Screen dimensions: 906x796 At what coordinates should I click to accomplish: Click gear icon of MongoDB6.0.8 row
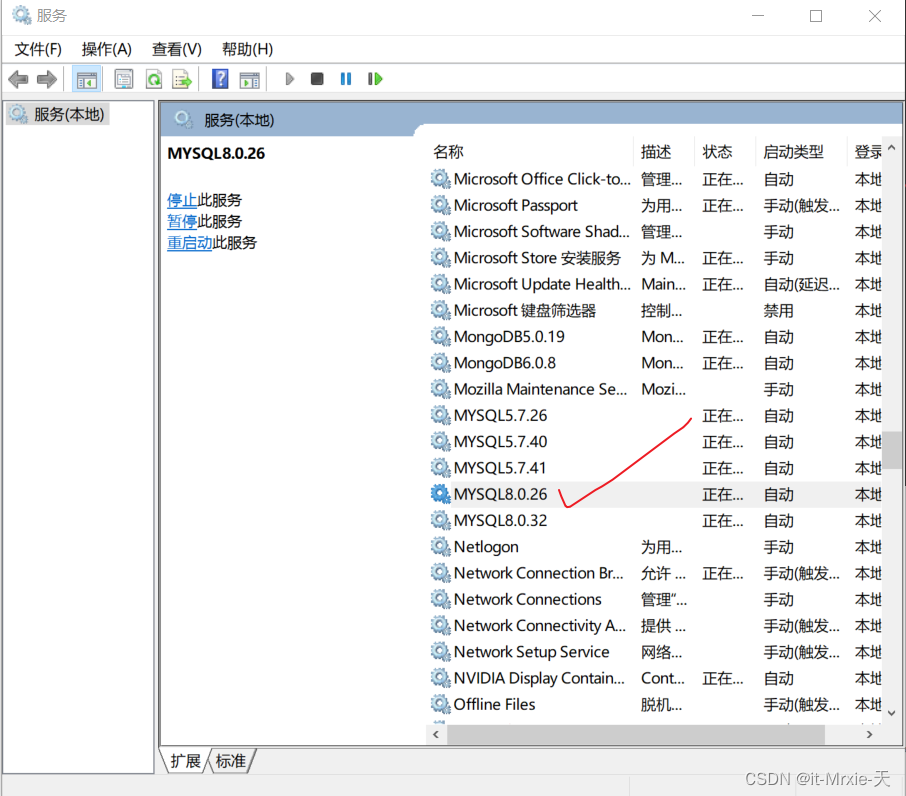pos(440,363)
